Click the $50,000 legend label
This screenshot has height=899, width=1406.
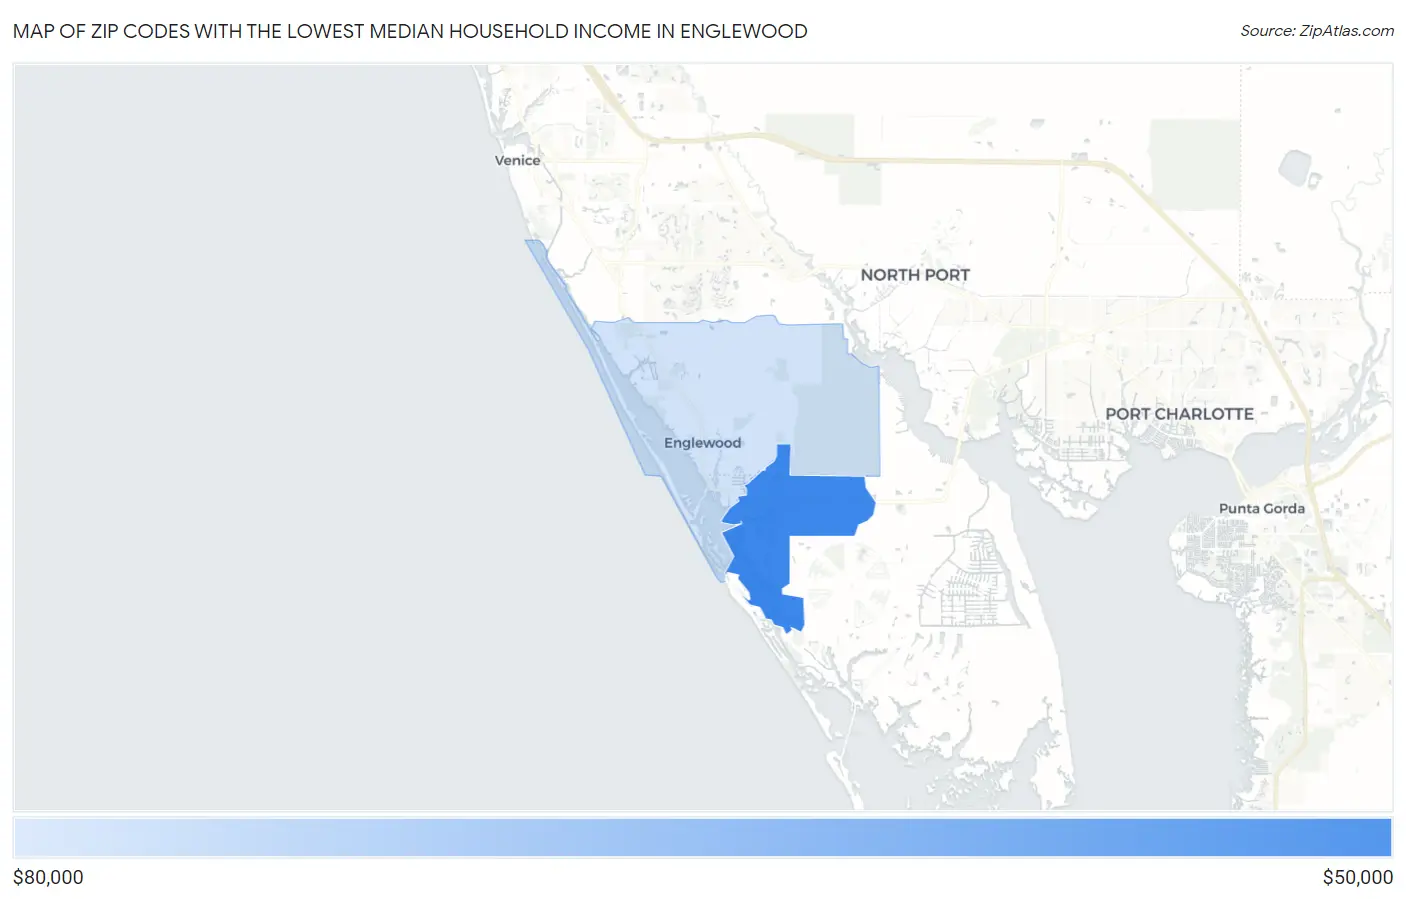click(x=1357, y=877)
